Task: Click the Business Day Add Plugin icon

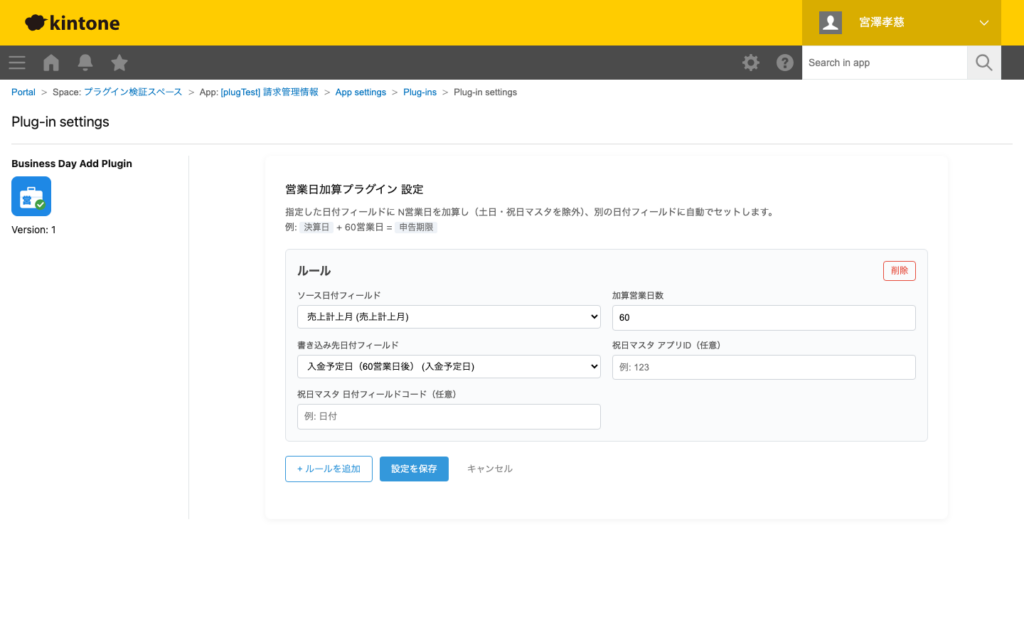Action: pyautogui.click(x=29, y=197)
